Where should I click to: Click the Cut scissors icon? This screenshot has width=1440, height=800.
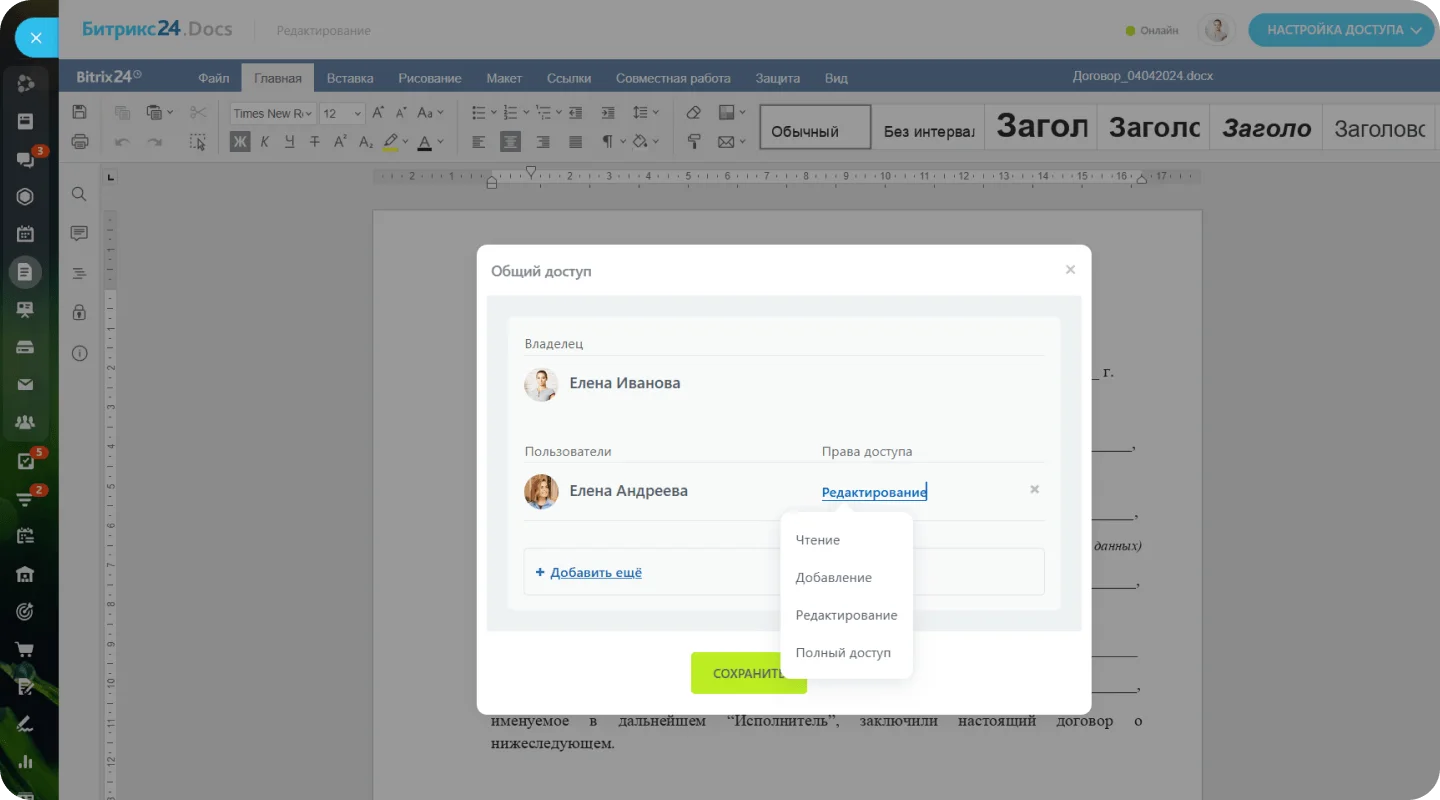pyautogui.click(x=198, y=112)
